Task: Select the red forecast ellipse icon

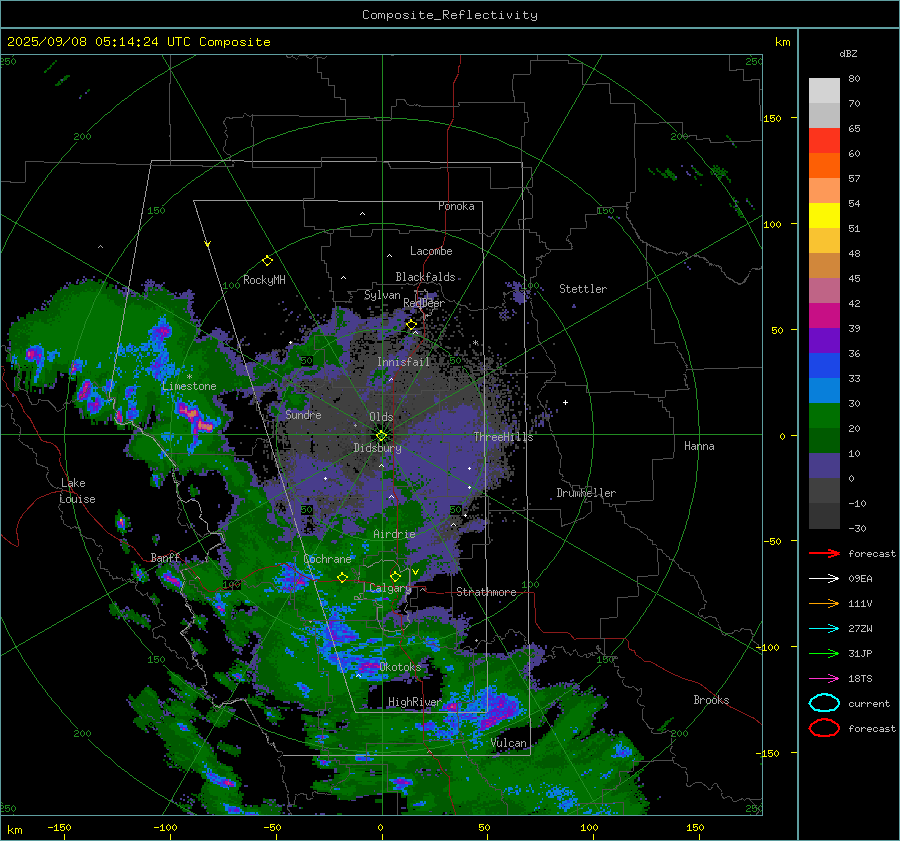Action: (x=824, y=728)
